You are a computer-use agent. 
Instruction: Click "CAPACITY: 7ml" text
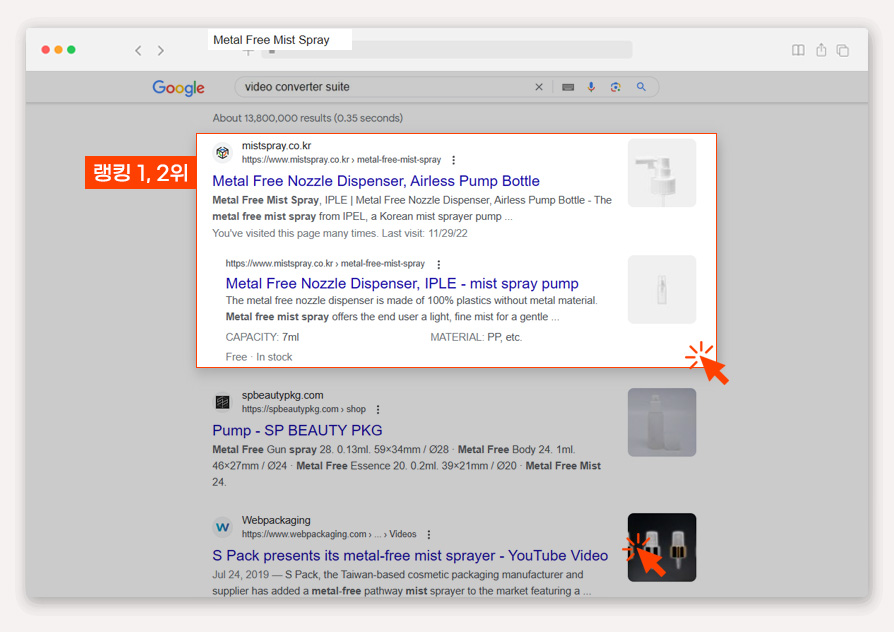262,337
